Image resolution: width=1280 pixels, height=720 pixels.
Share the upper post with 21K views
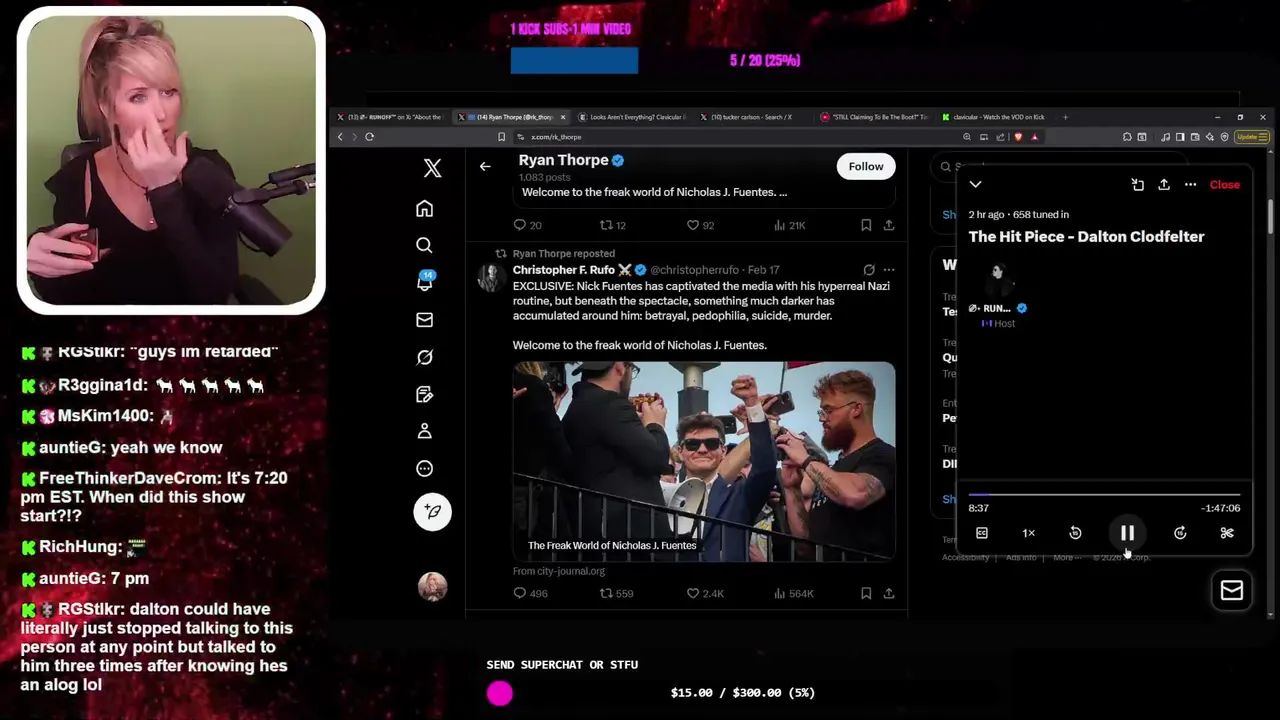(x=888, y=225)
